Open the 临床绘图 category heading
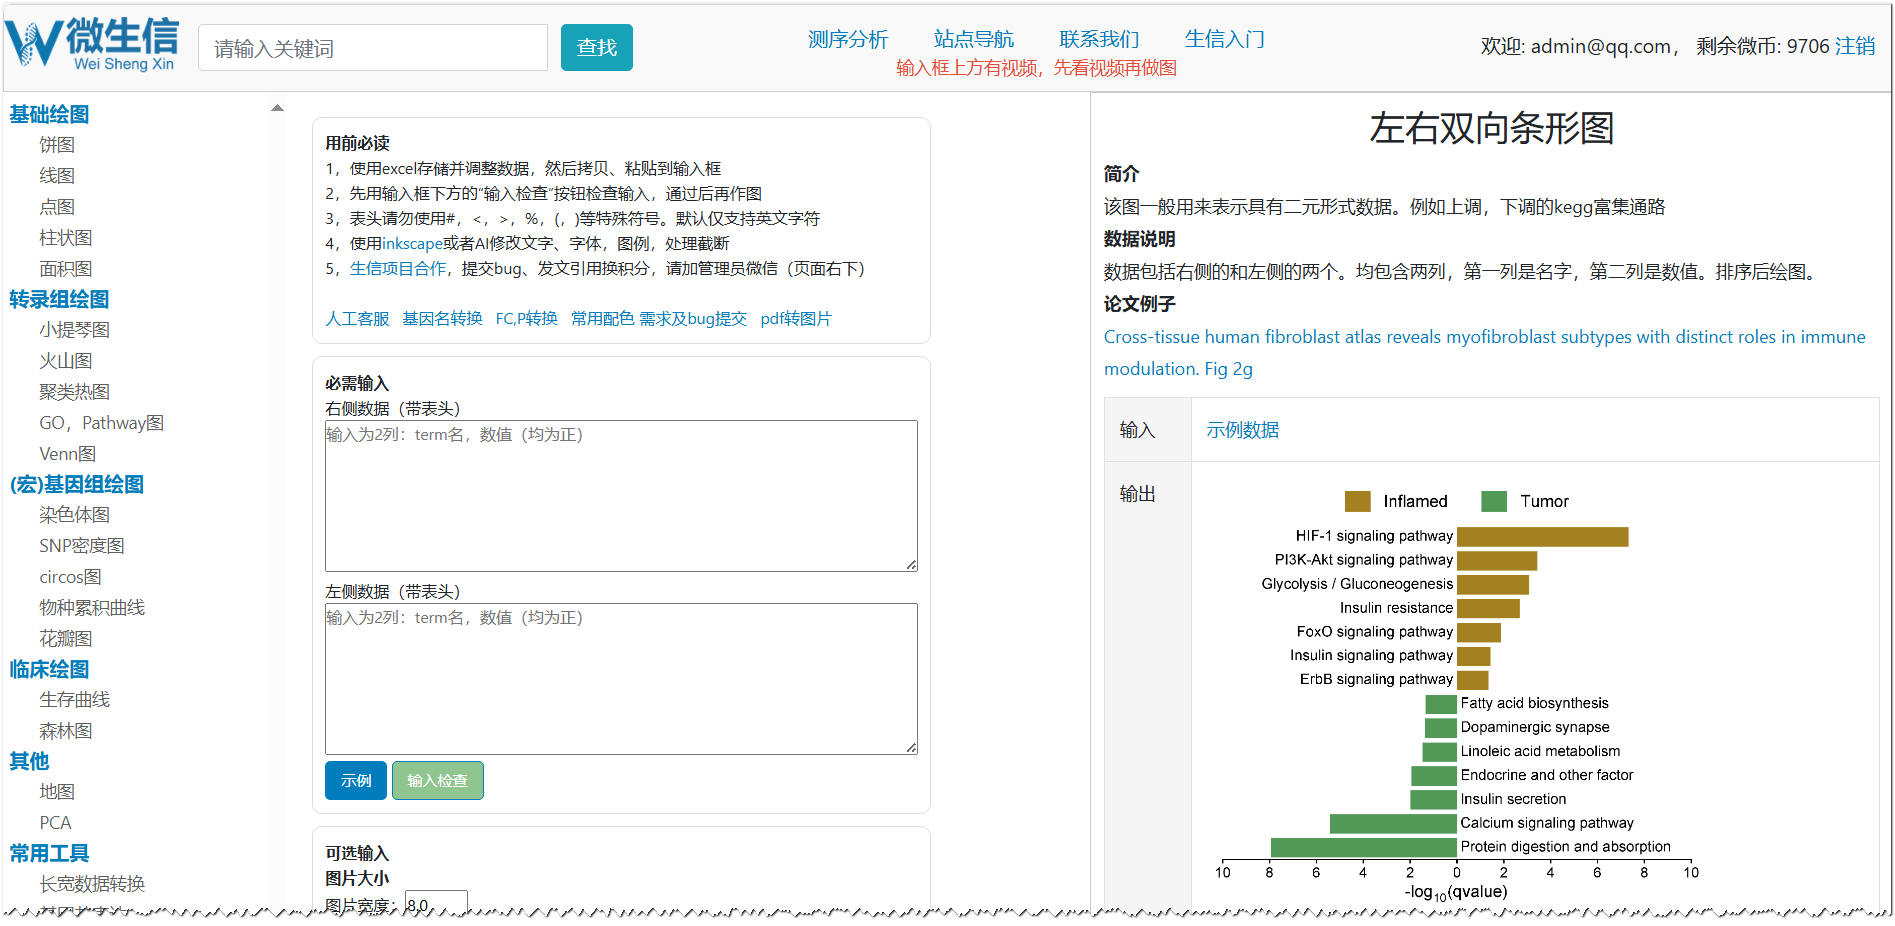This screenshot has height=926, width=1895. (49, 669)
